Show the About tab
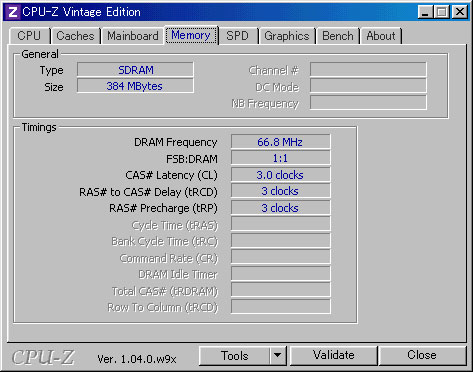 coord(381,36)
